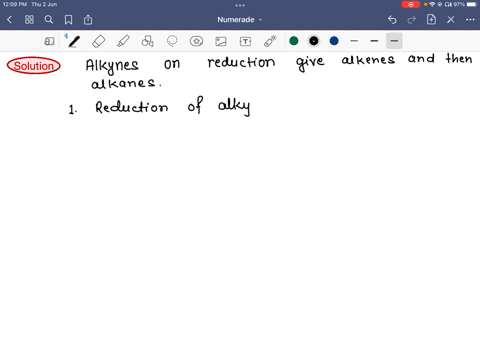This screenshot has width=480, height=360.
Task: Choose the black pen color
Action: [314, 41]
